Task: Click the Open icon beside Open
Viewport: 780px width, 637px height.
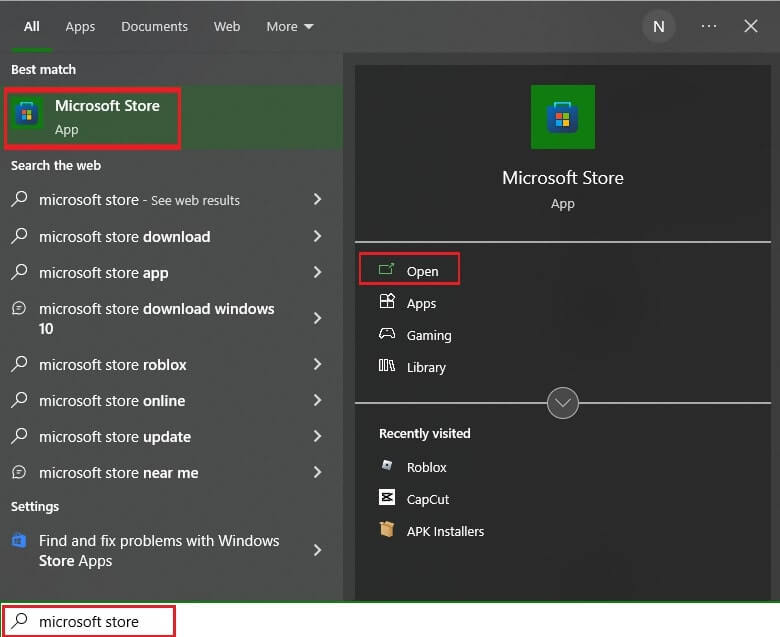Action: click(x=387, y=270)
